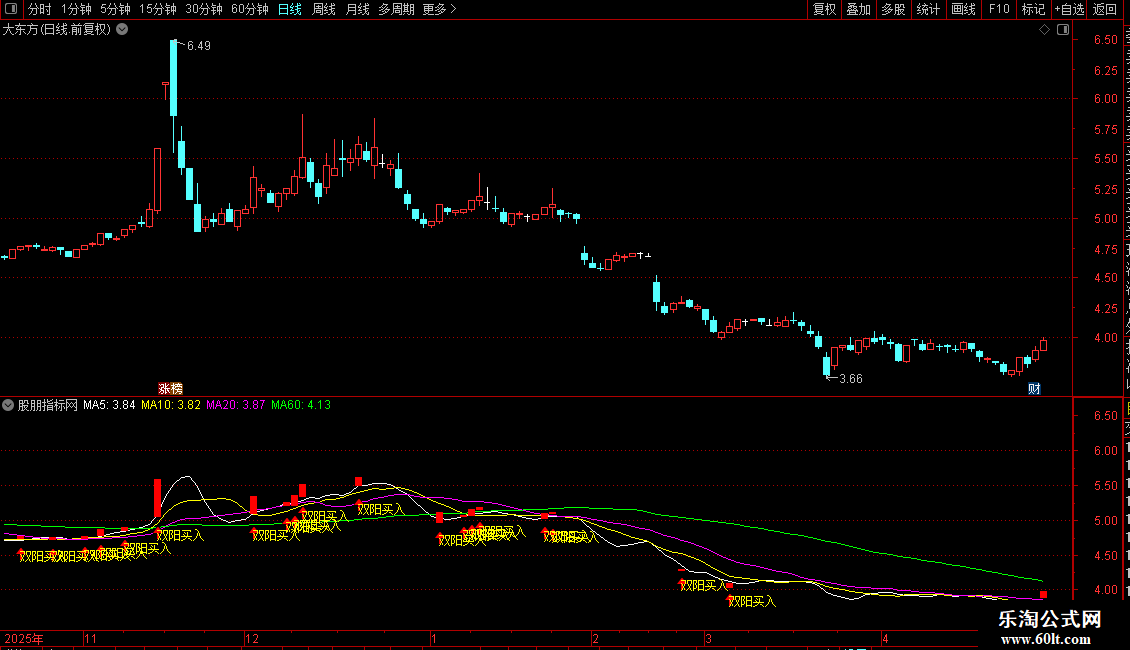This screenshot has height=650, width=1130.
Task: Open 统计 statistics tool
Action: coord(927,9)
